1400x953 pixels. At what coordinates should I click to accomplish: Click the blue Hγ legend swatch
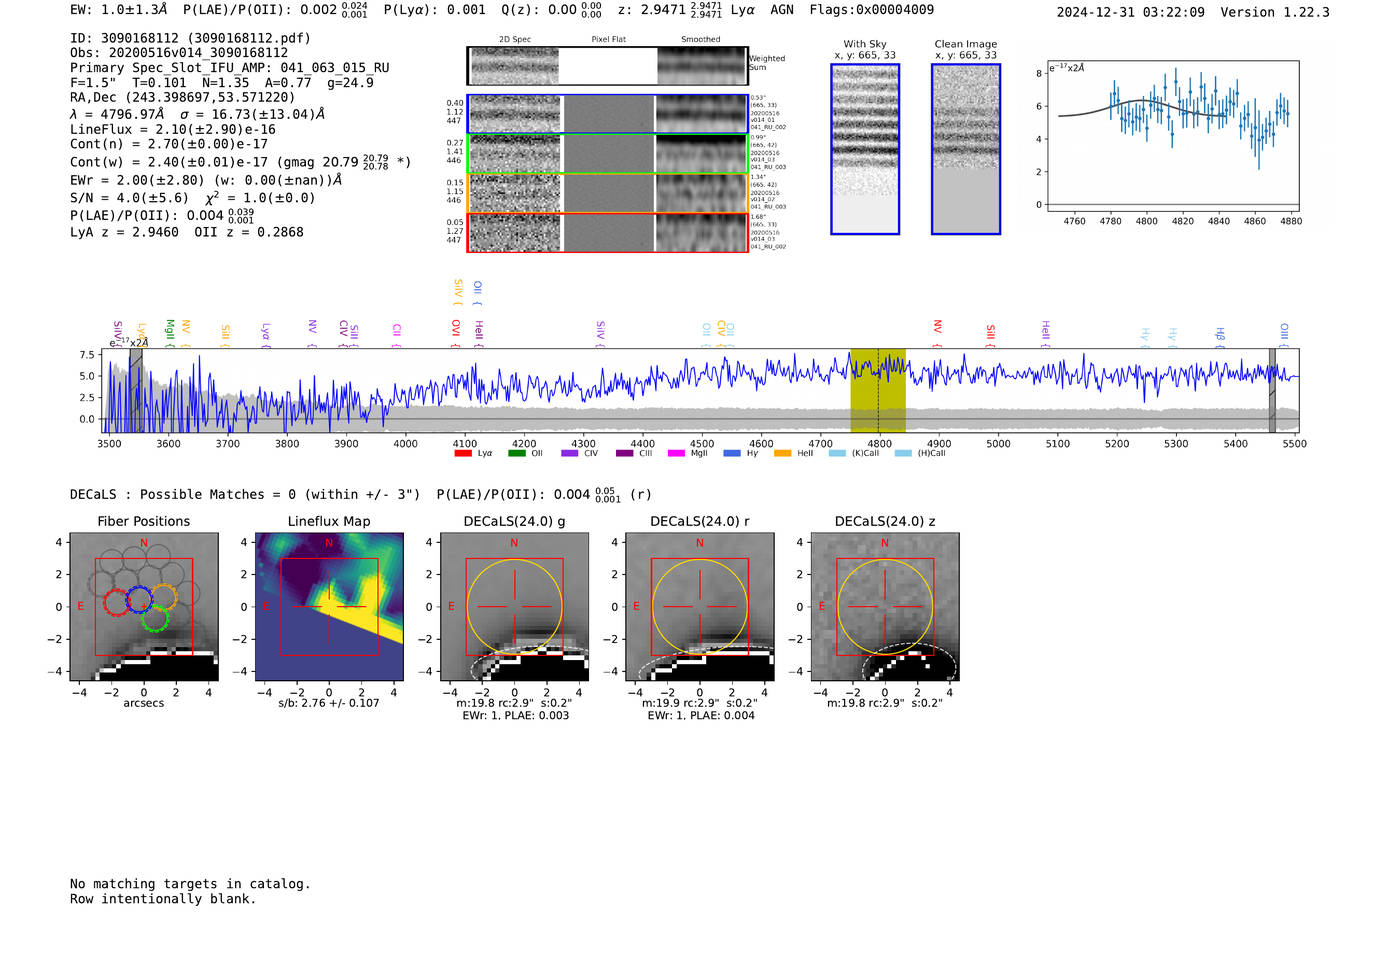point(732,454)
